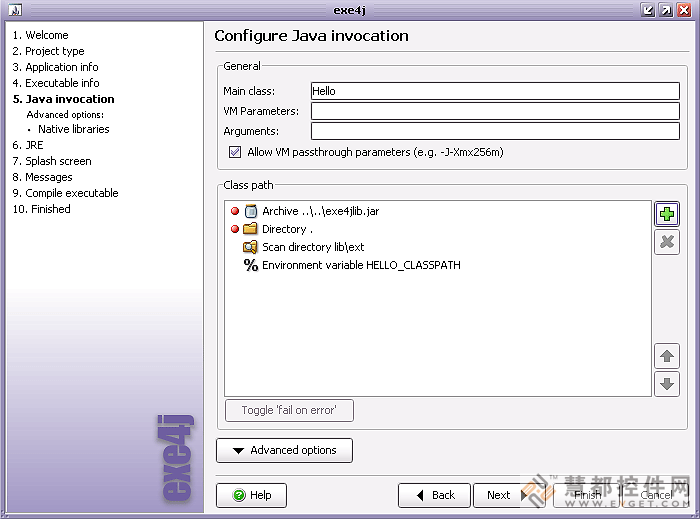The image size is (700, 519).
Task: Go to step 2. Project type
Action: 48,51
